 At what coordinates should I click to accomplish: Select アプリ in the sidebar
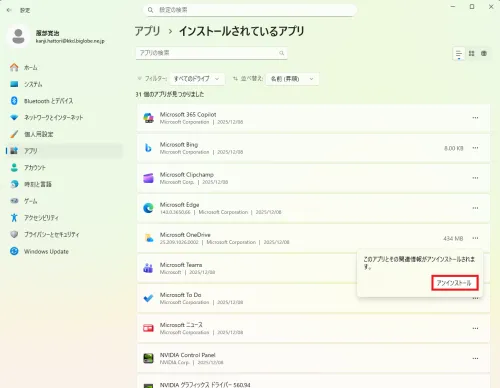click(64, 151)
